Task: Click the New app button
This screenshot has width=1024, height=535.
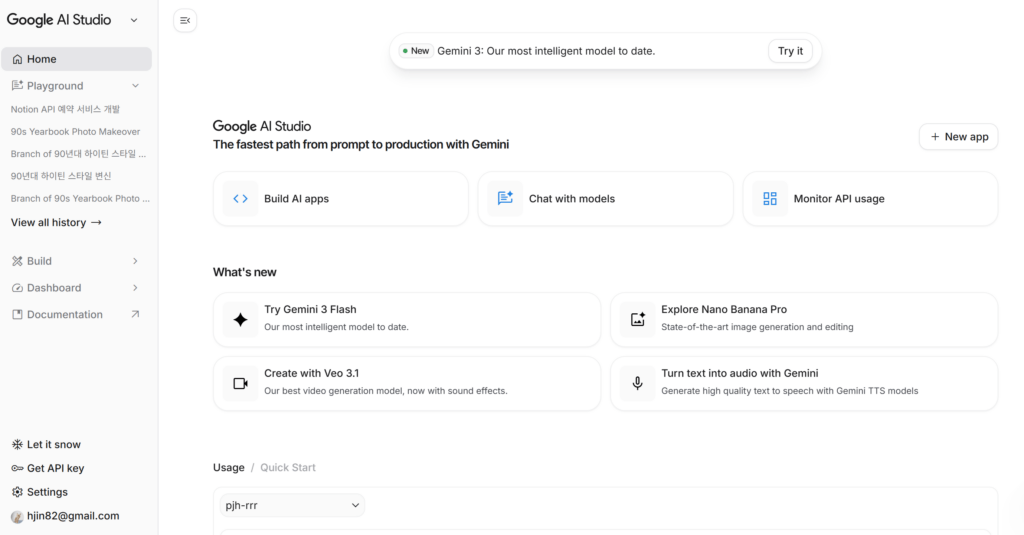Action: coord(958,137)
